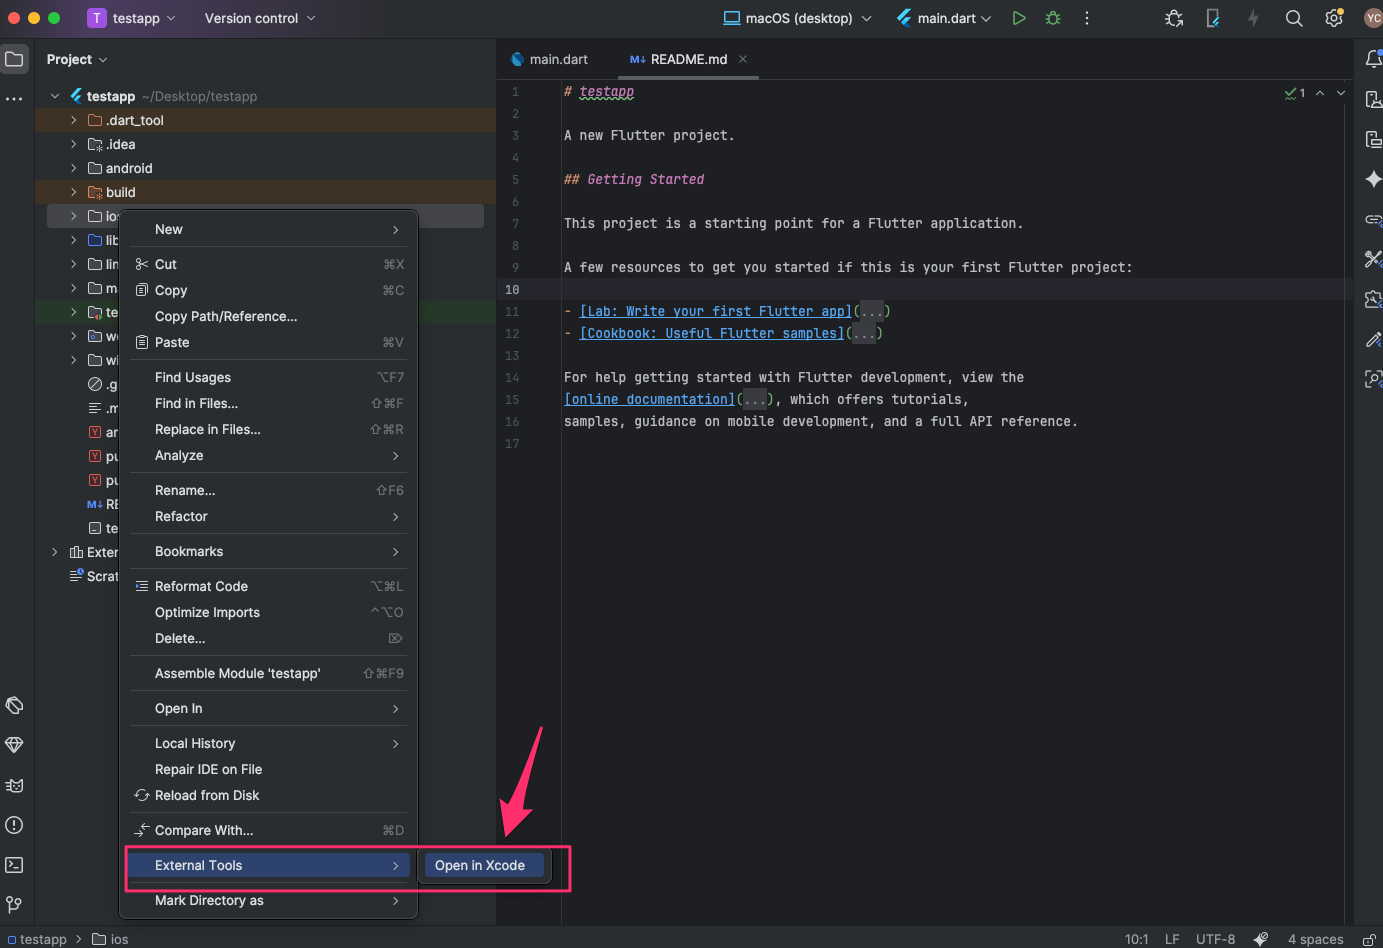Open the Search Everywhere magnifier icon
Viewport: 1383px width, 948px height.
click(x=1293, y=18)
